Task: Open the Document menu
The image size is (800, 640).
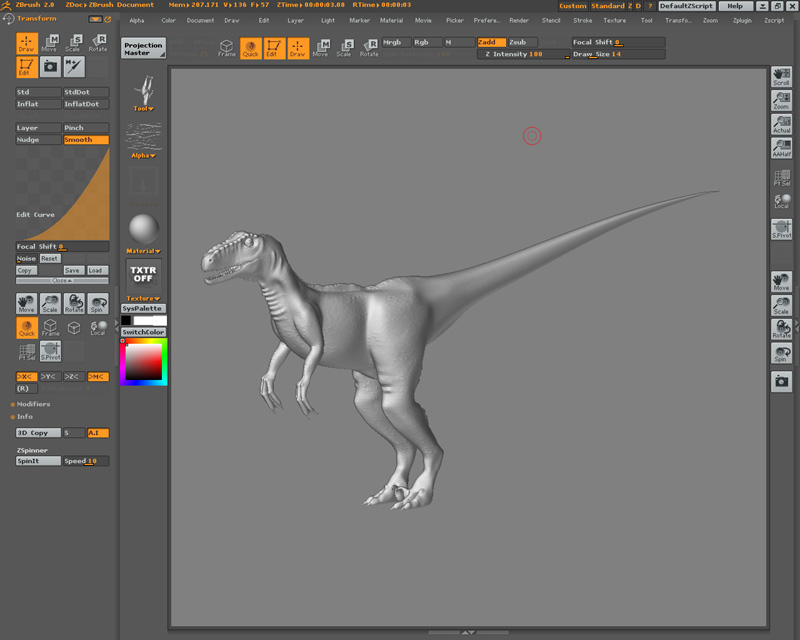Action: (200, 20)
